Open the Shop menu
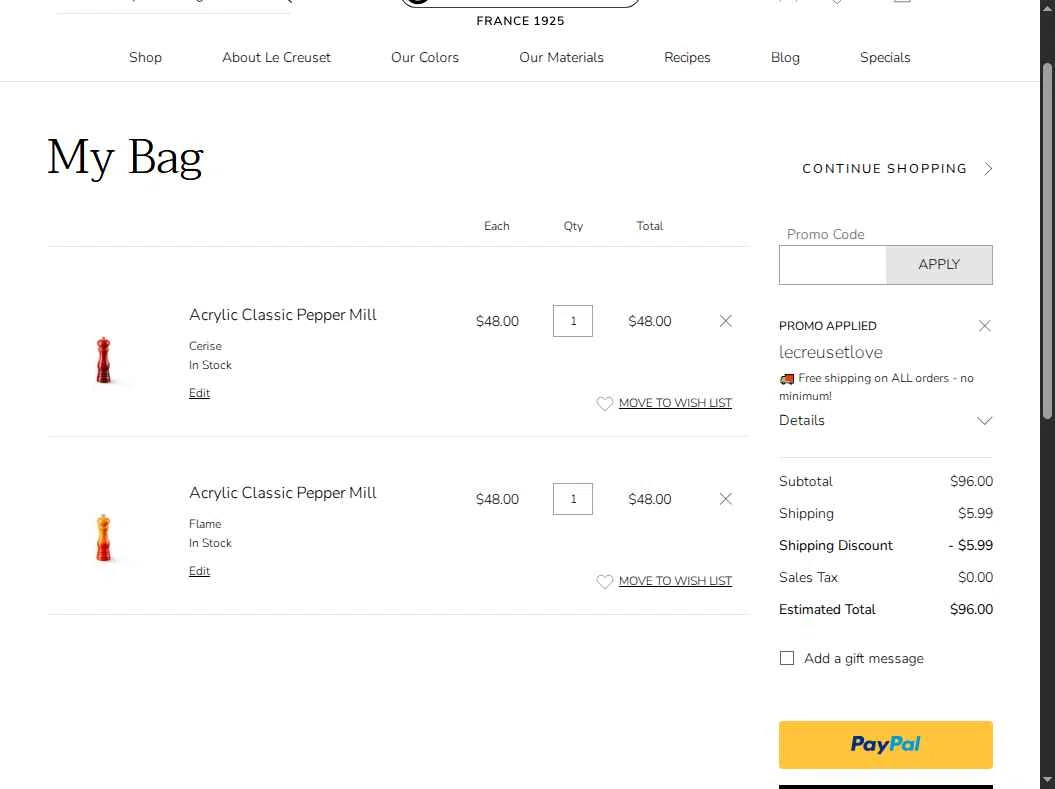The image size is (1055, 789). pos(145,57)
